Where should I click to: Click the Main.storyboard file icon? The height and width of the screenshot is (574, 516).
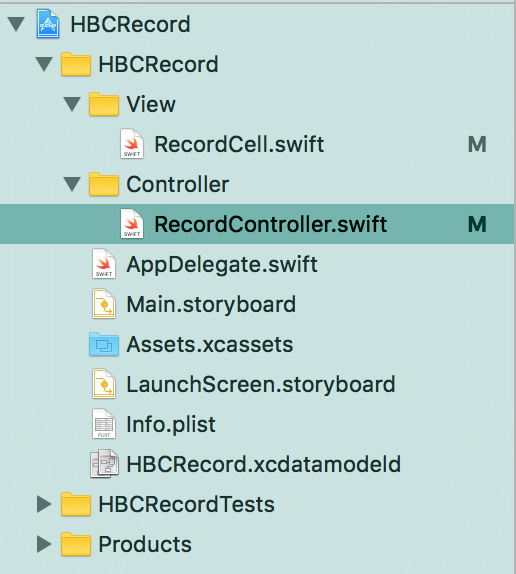click(104, 304)
